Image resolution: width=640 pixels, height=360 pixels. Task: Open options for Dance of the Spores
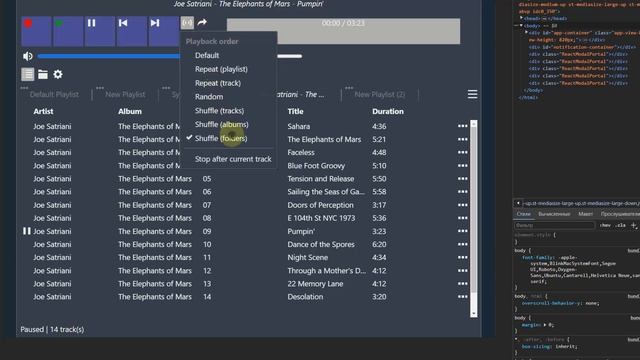point(462,244)
